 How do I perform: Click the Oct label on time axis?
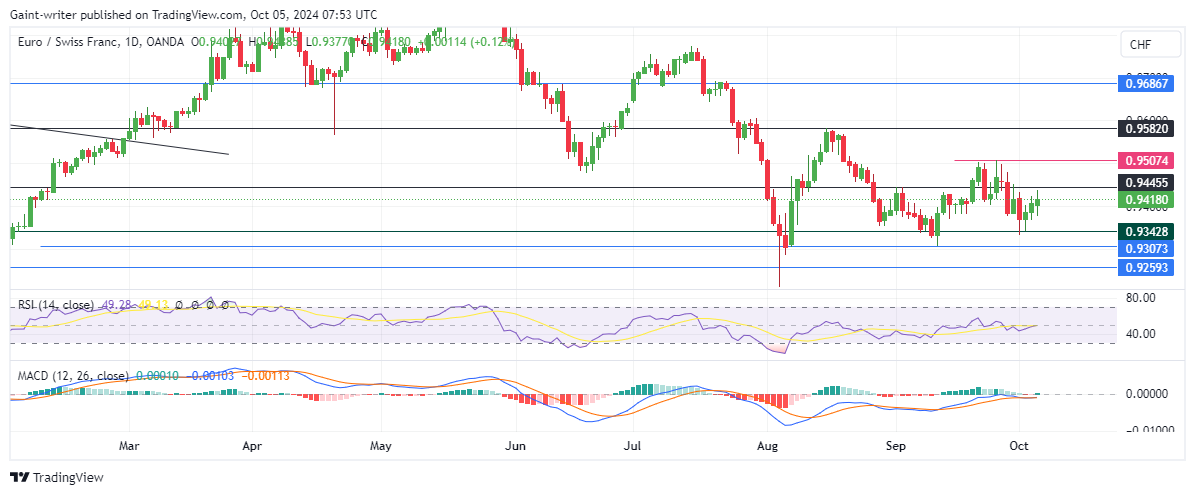pos(1018,446)
